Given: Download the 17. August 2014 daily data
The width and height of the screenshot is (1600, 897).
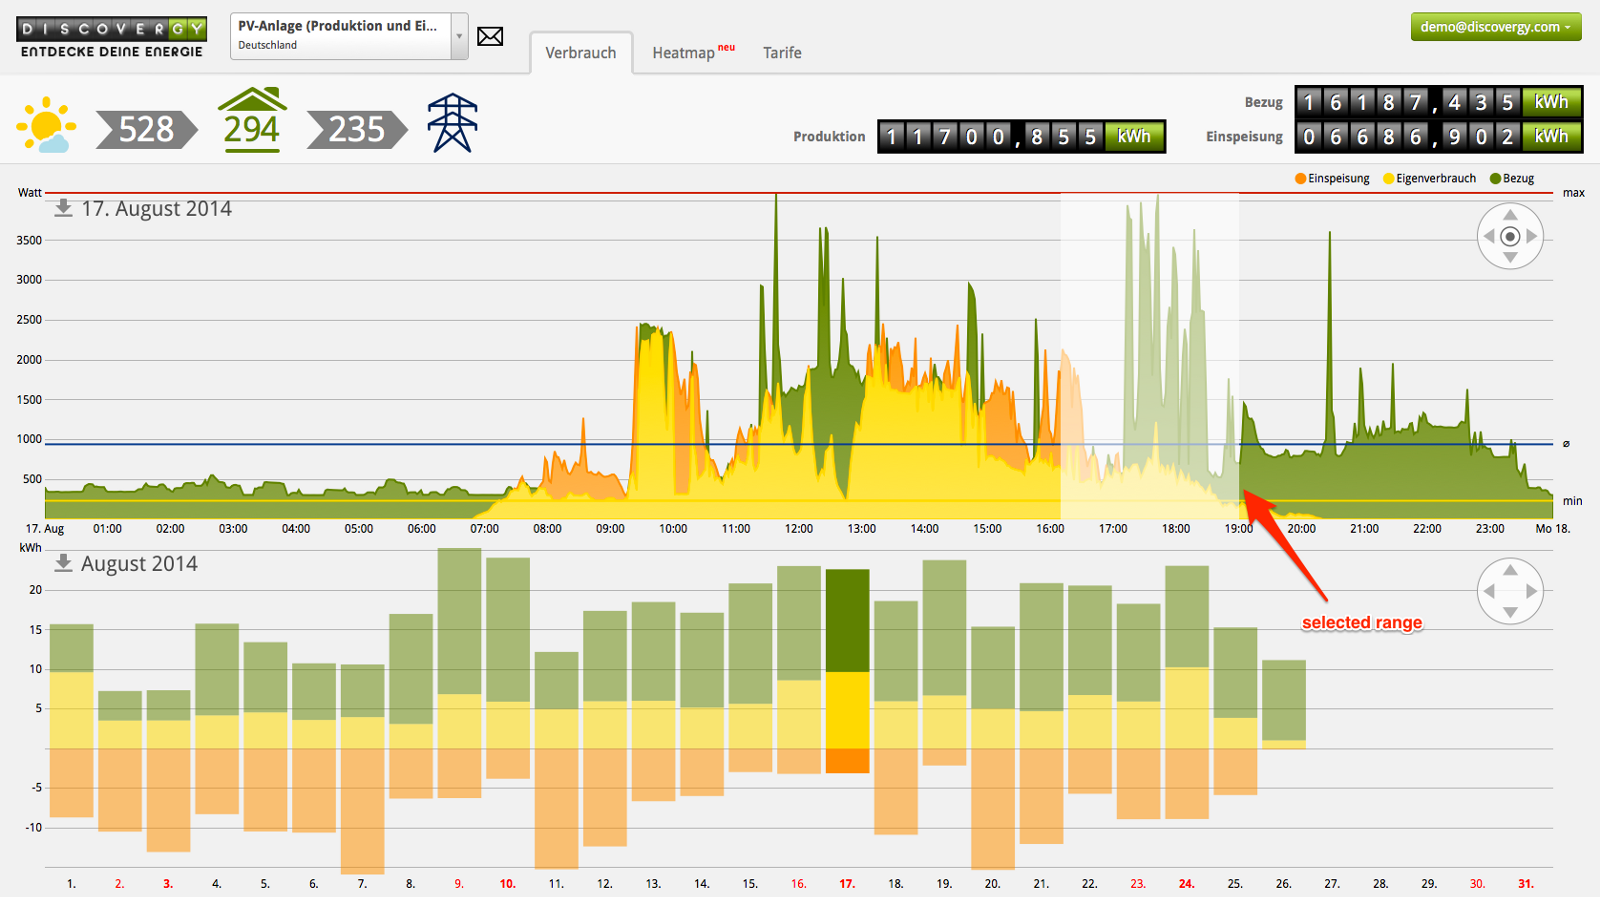Looking at the screenshot, I should coord(63,208).
